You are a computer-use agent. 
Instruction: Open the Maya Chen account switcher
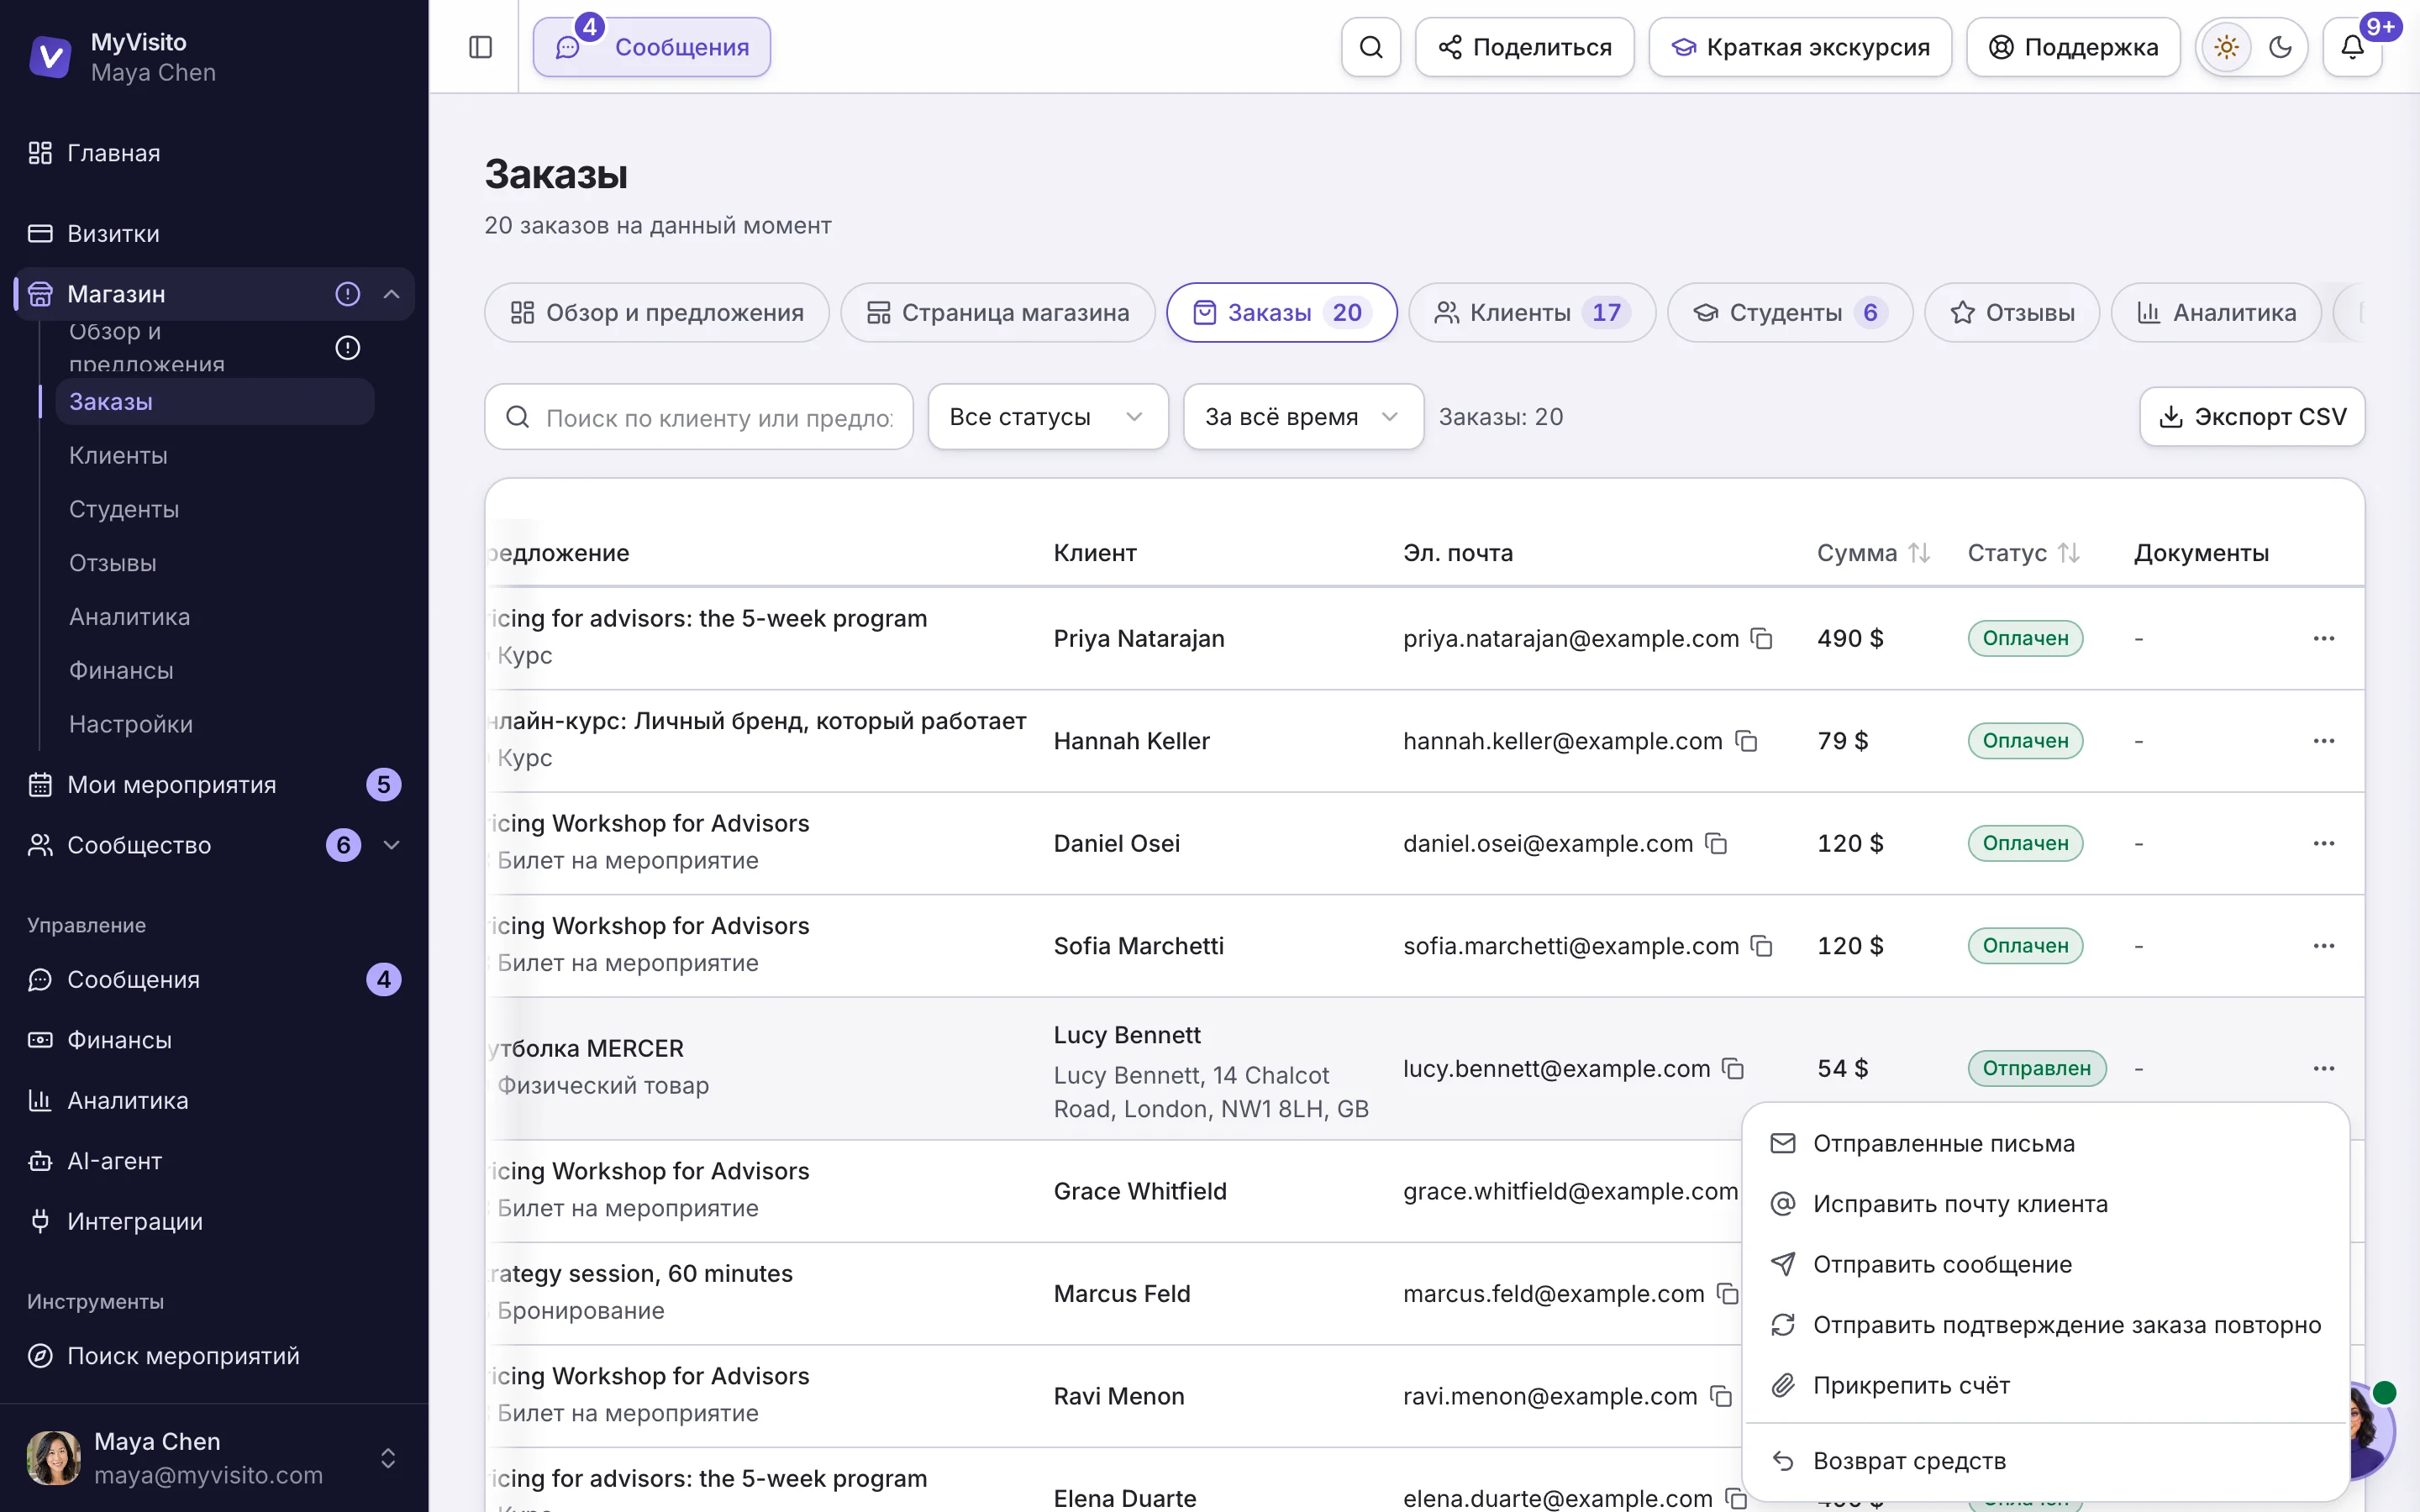[x=214, y=1458]
